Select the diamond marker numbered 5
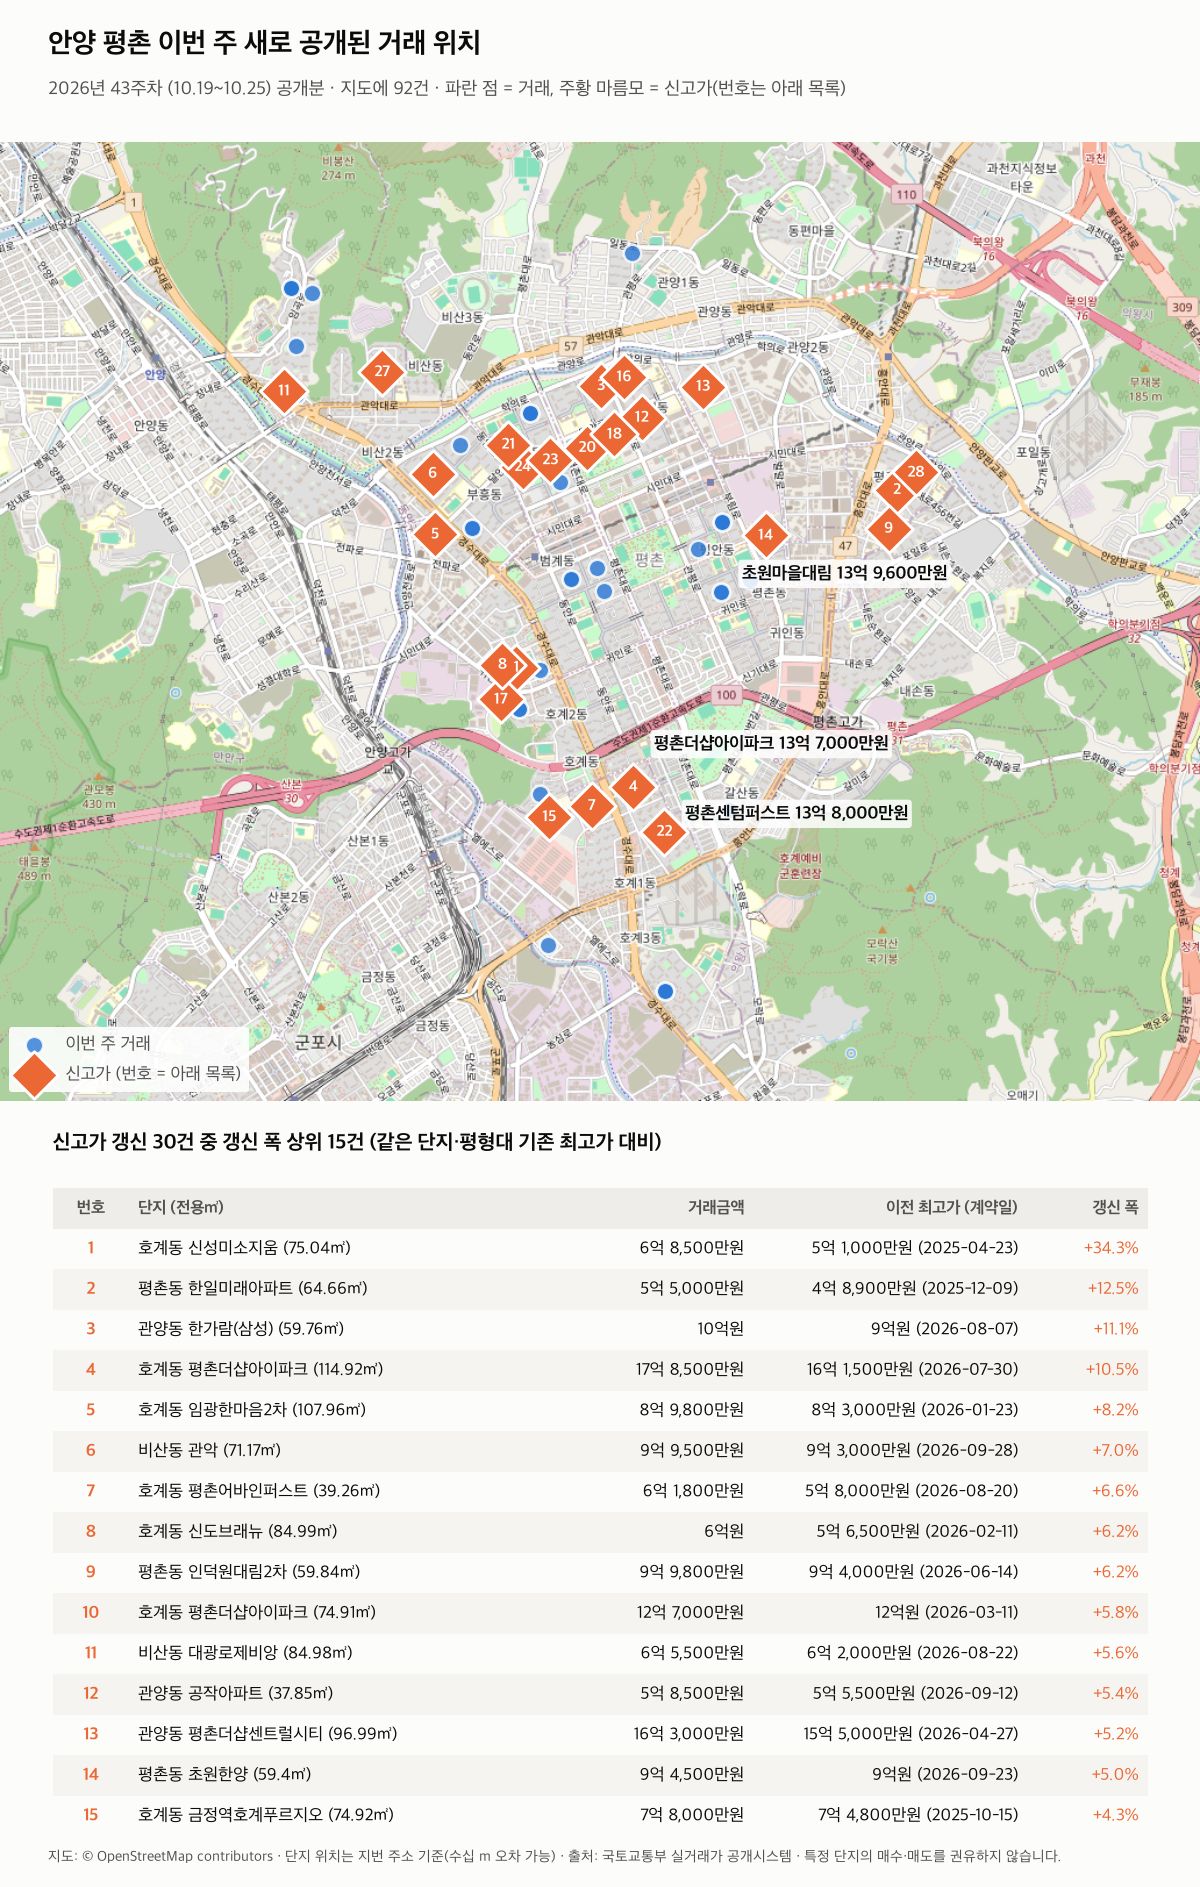Viewport: 1200px width, 1887px height. pos(435,534)
